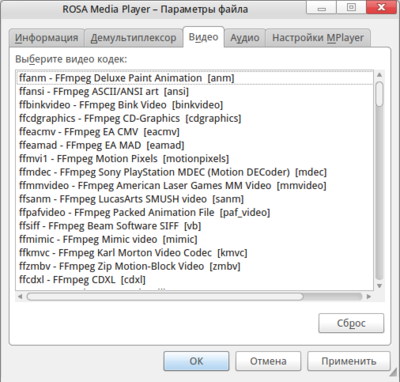Choose ffzmbv Zip Motion-Block Video codec

195,266
